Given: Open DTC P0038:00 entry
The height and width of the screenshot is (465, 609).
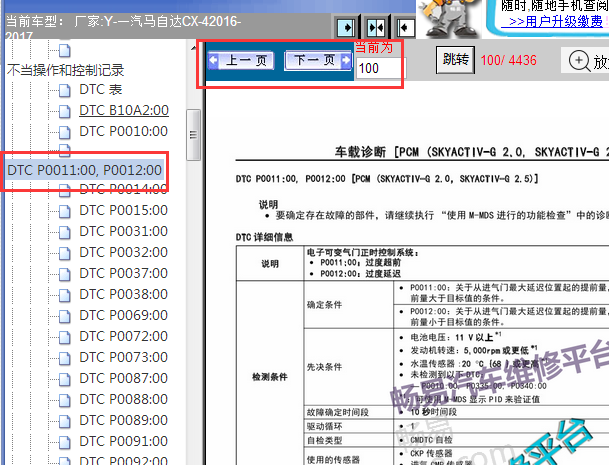Looking at the screenshot, I should [124, 294].
